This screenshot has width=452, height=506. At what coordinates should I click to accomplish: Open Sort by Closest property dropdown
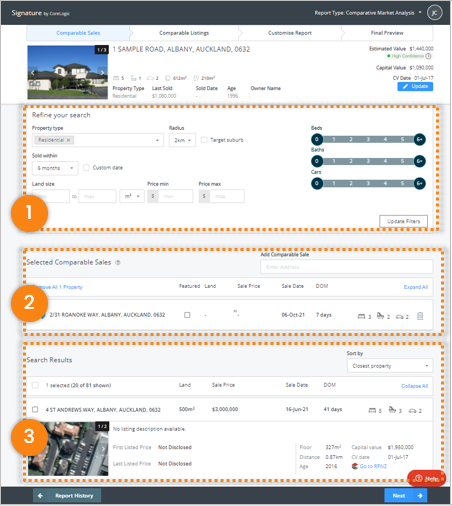coord(390,366)
